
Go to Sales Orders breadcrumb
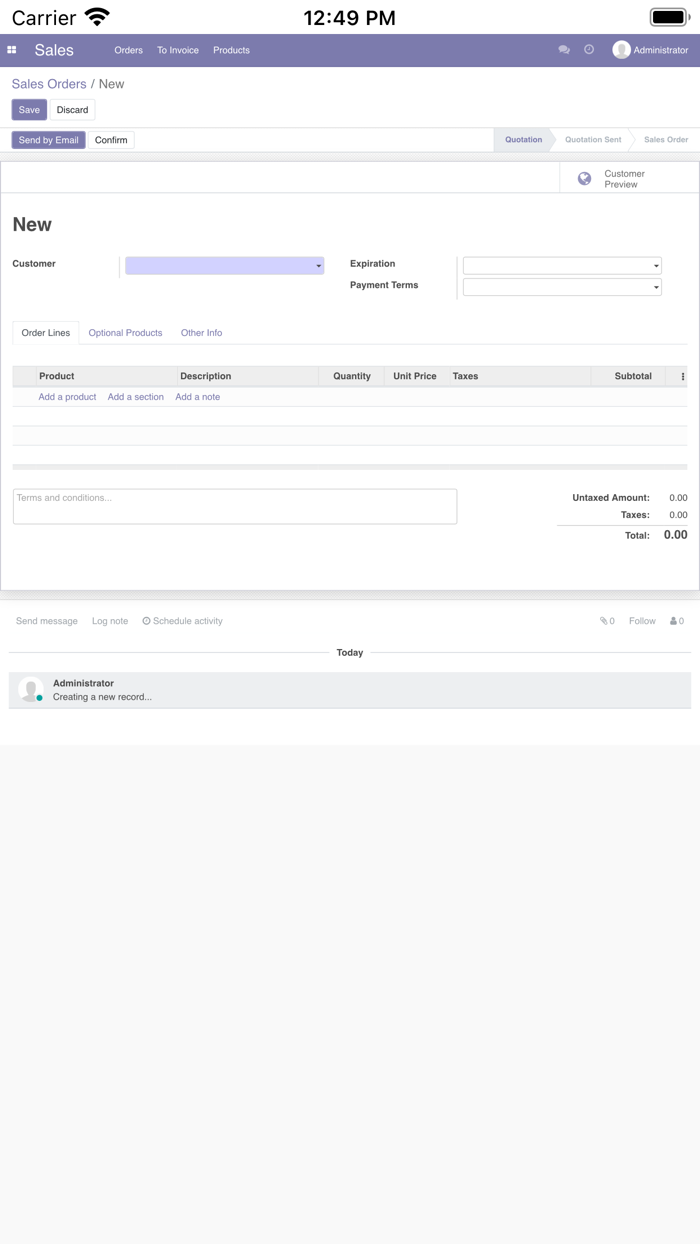(49, 84)
